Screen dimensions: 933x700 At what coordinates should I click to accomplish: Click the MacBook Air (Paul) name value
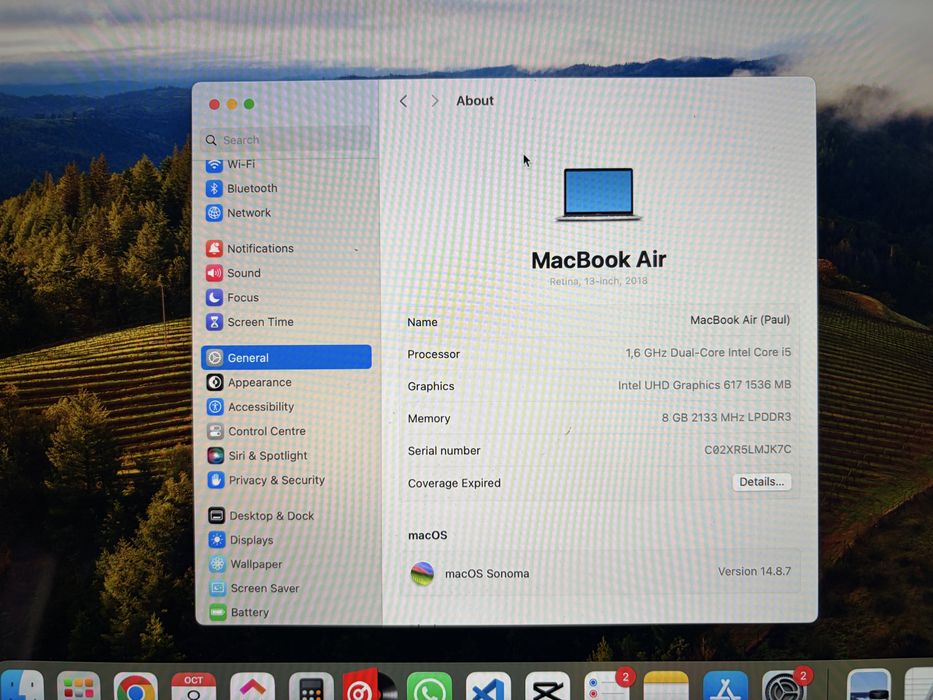pos(740,320)
